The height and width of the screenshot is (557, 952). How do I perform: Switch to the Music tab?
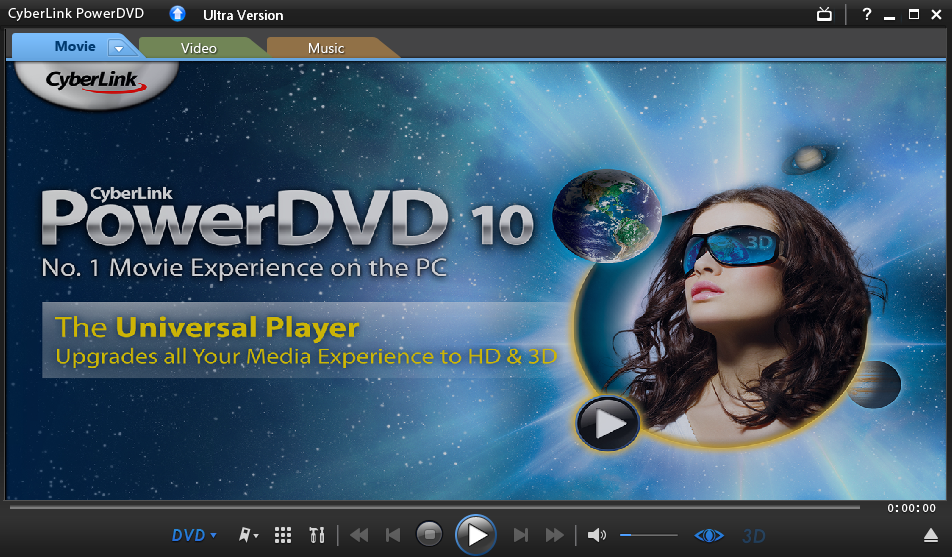[326, 48]
